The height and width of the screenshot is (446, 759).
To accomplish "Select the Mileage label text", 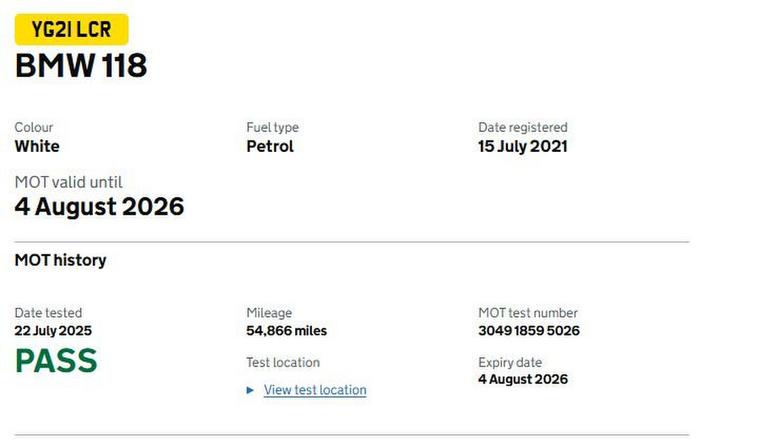I will pyautogui.click(x=269, y=313).
